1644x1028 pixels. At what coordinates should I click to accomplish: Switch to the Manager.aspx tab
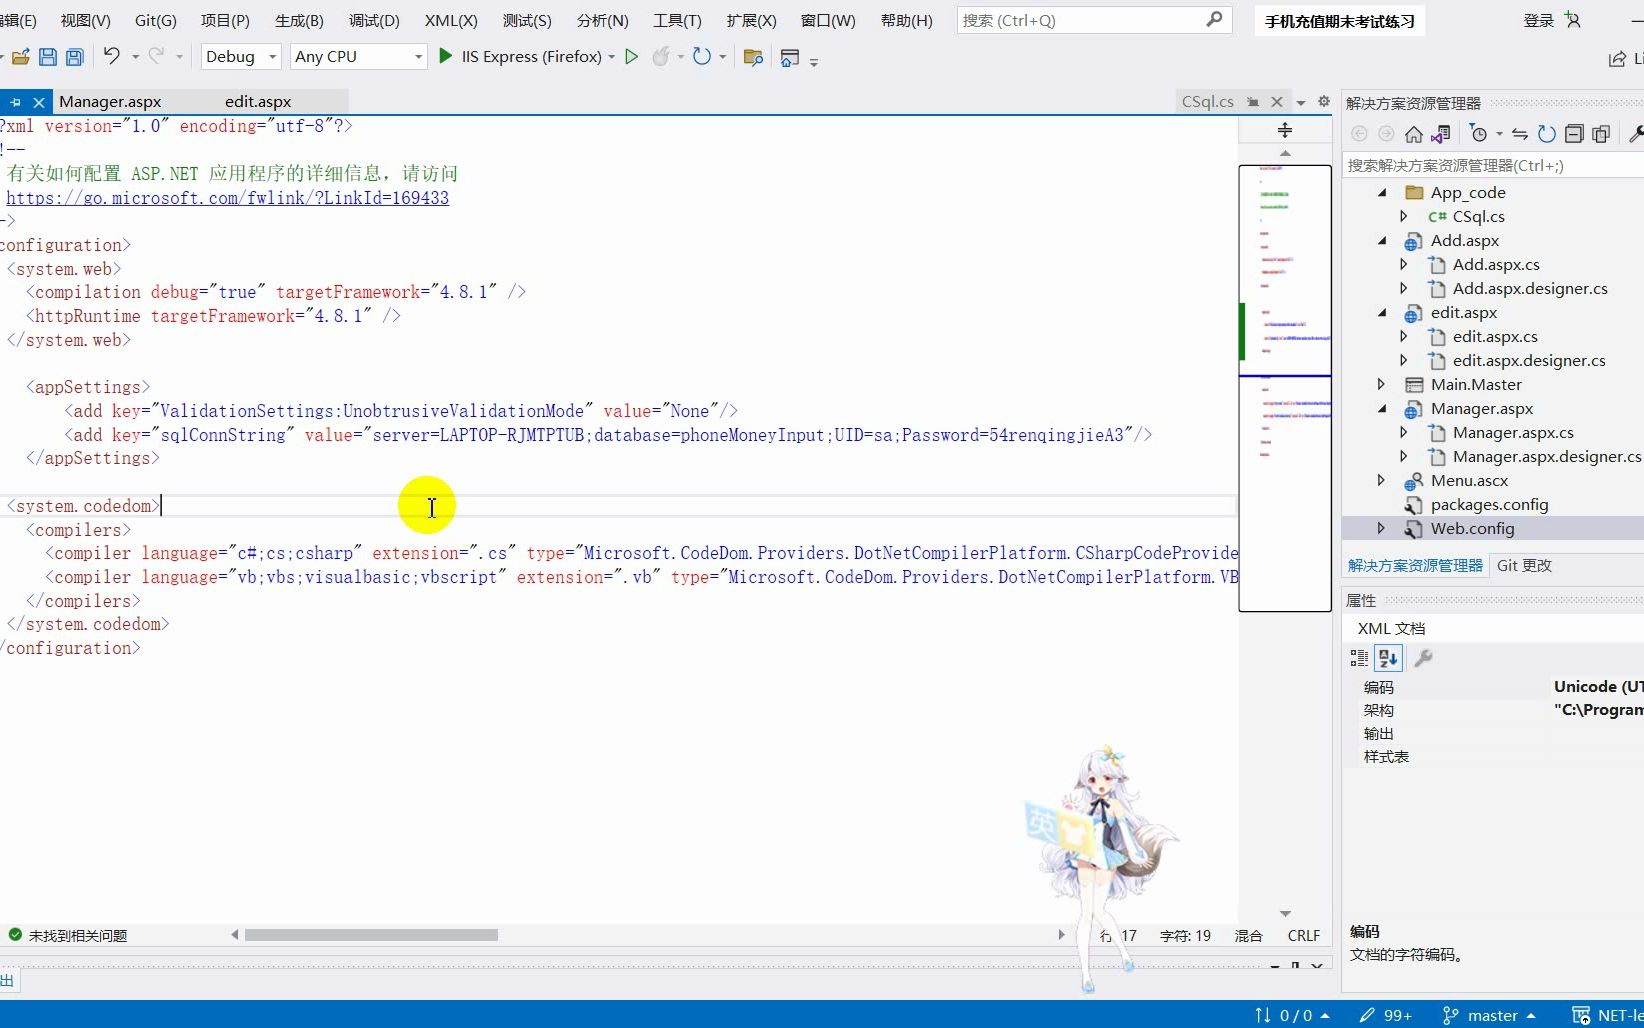pos(110,101)
